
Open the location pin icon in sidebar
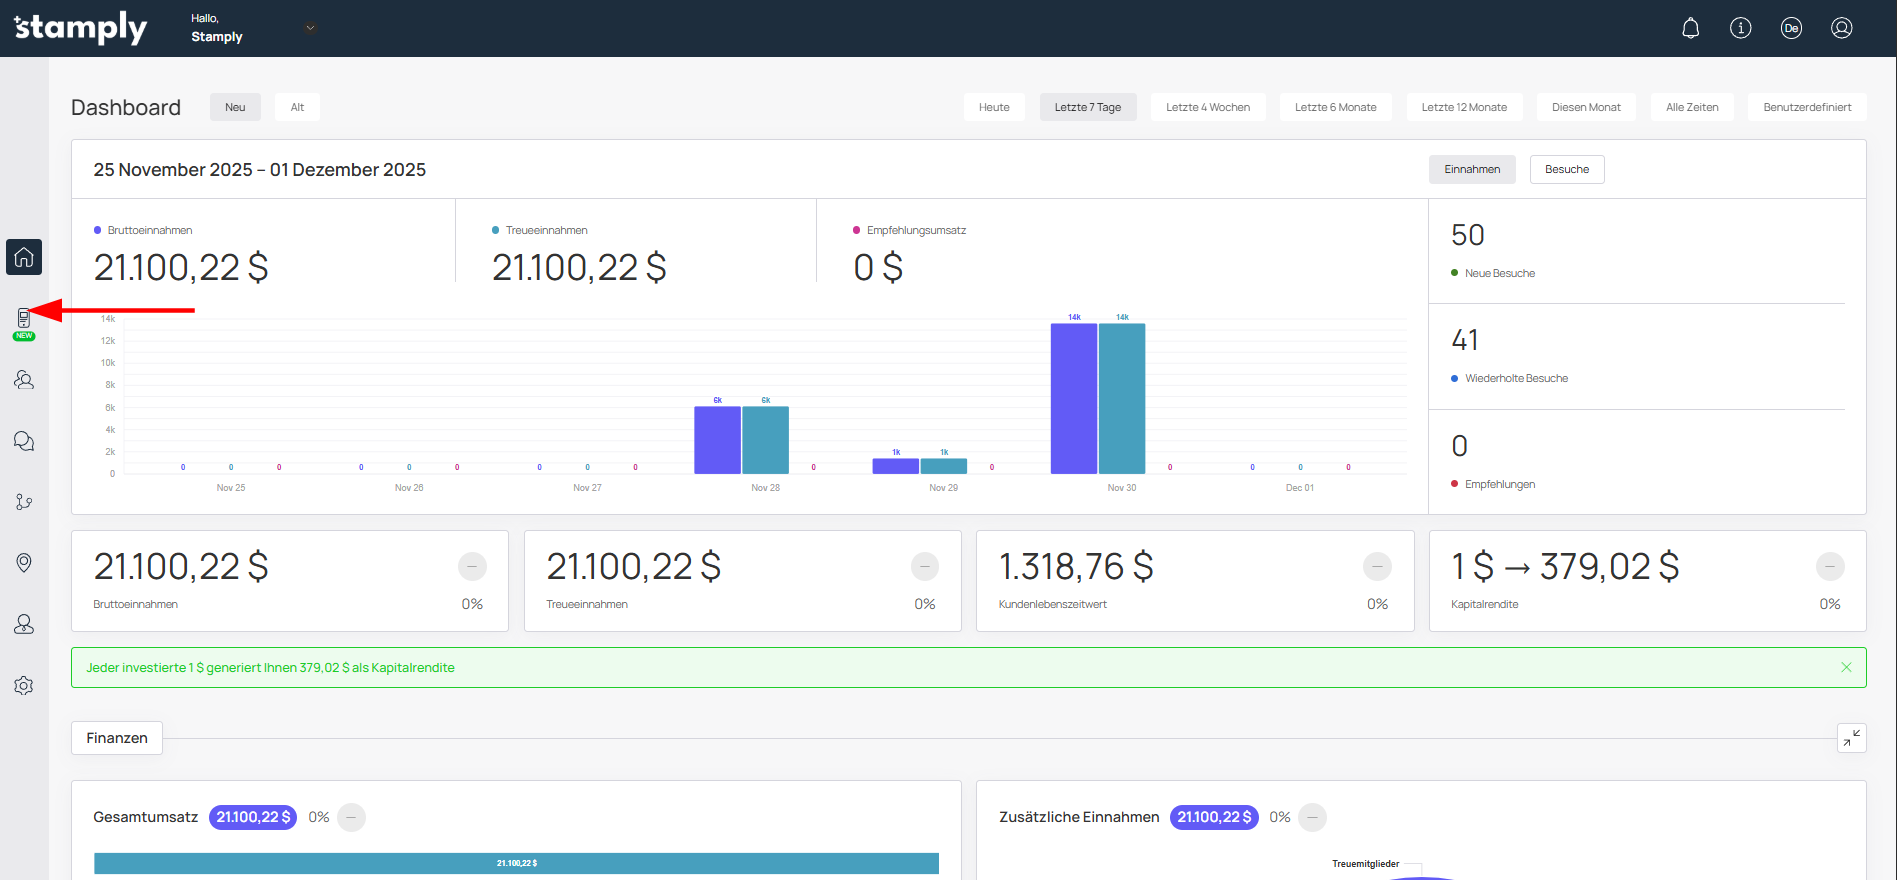(24, 563)
